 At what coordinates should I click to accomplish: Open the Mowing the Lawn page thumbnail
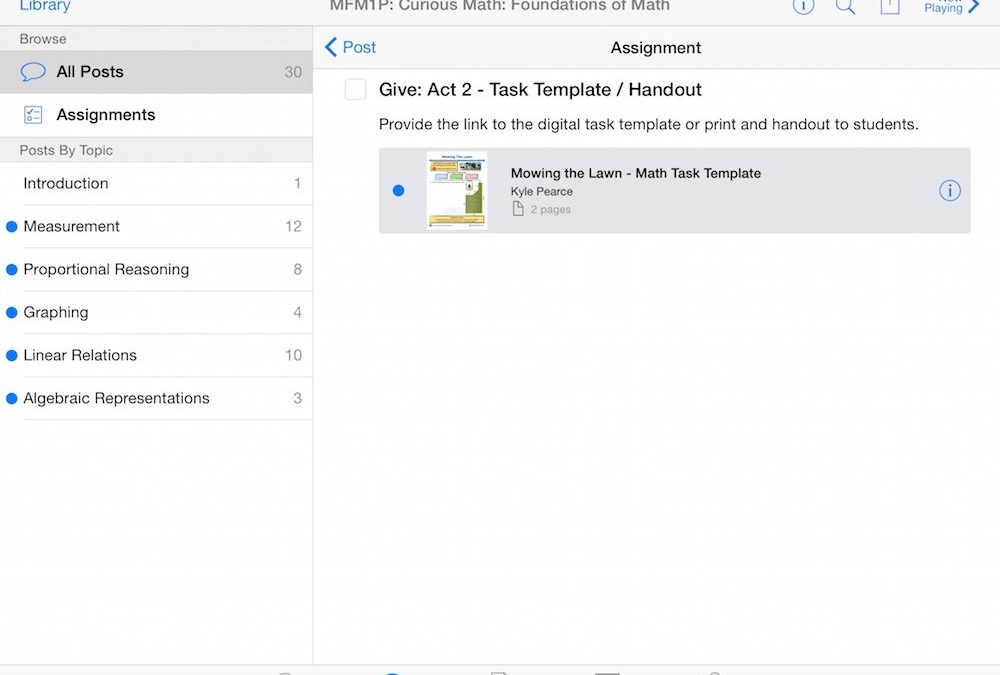[x=456, y=190]
